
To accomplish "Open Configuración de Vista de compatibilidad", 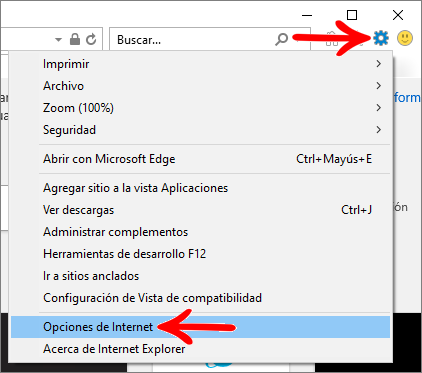I will pos(200,298).
